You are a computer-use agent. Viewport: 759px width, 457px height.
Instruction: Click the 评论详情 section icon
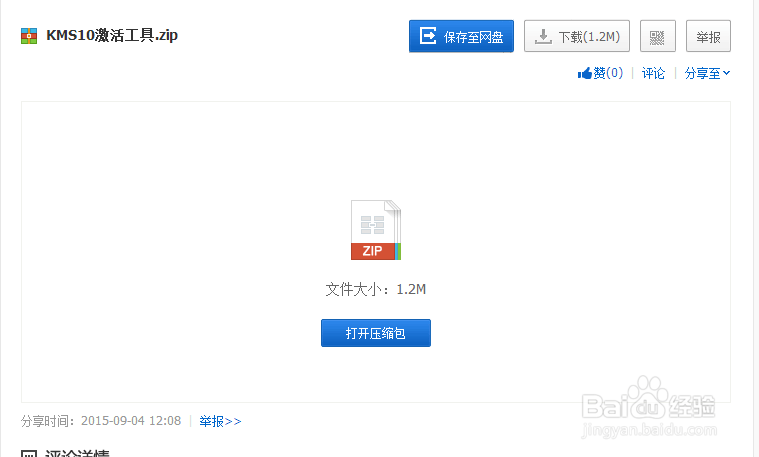click(29, 454)
